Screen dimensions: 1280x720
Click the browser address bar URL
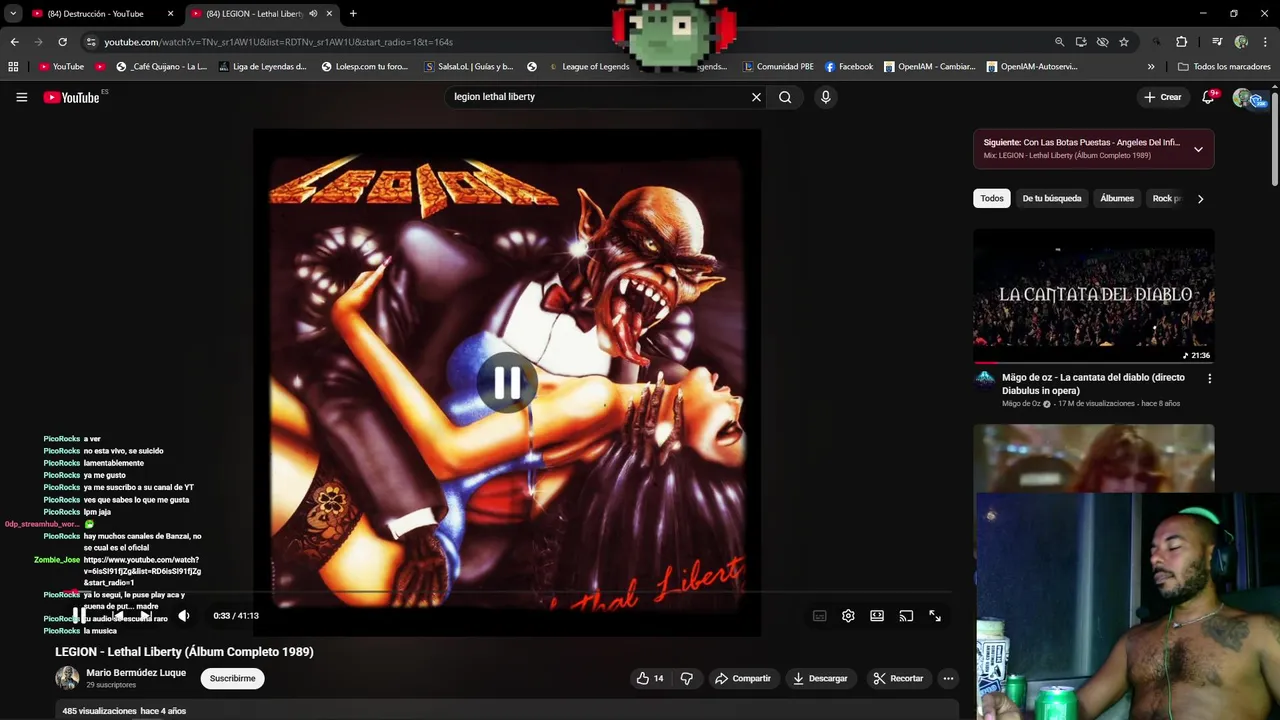point(278,42)
